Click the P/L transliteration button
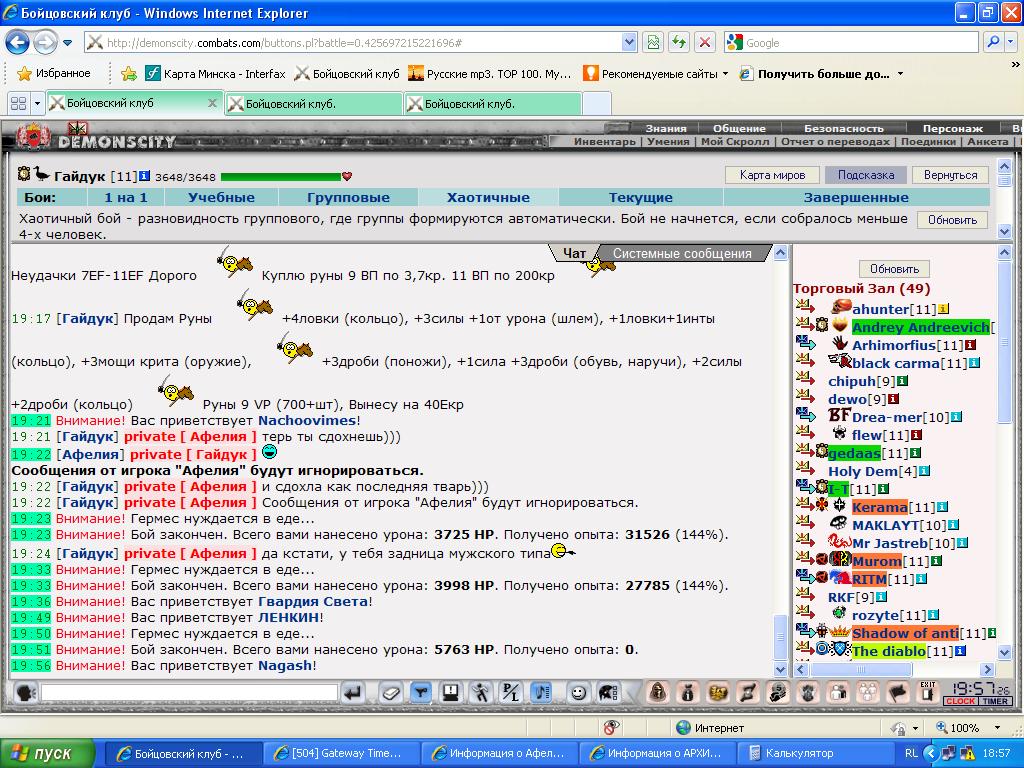 [x=511, y=692]
